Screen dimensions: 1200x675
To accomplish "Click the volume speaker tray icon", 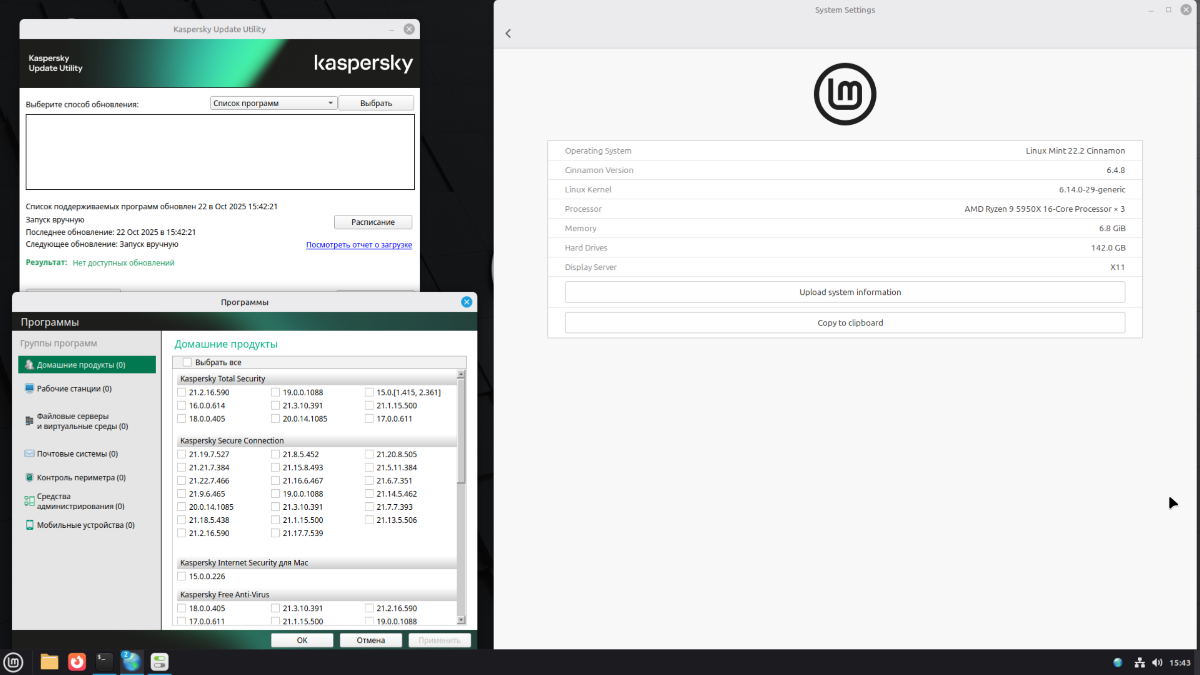I will (x=1157, y=663).
